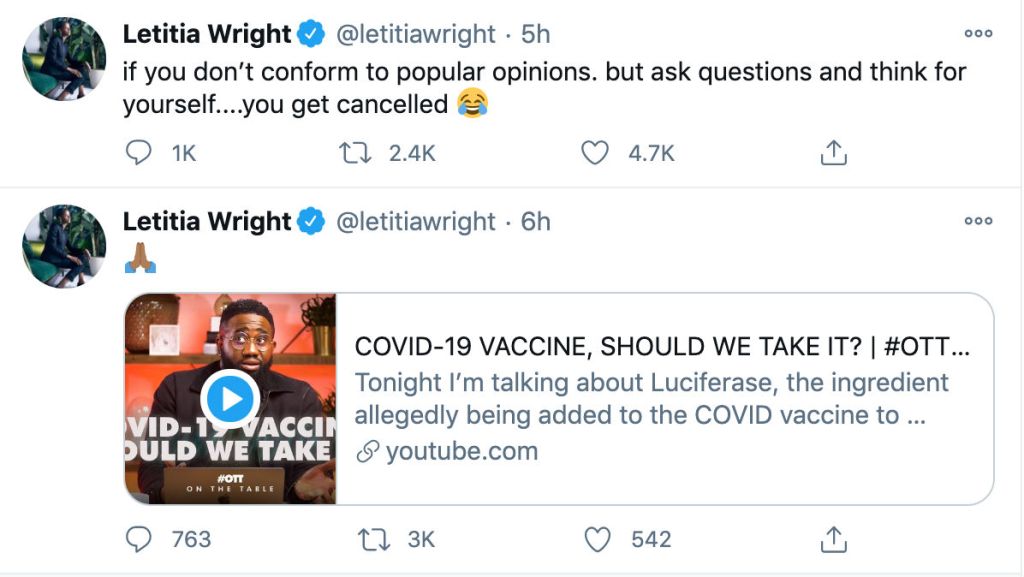This screenshot has width=1024, height=577.
Task: Click the 'COVID-19 VACCINE, SHOULD WE TAKE IT?' title
Action: 662,347
